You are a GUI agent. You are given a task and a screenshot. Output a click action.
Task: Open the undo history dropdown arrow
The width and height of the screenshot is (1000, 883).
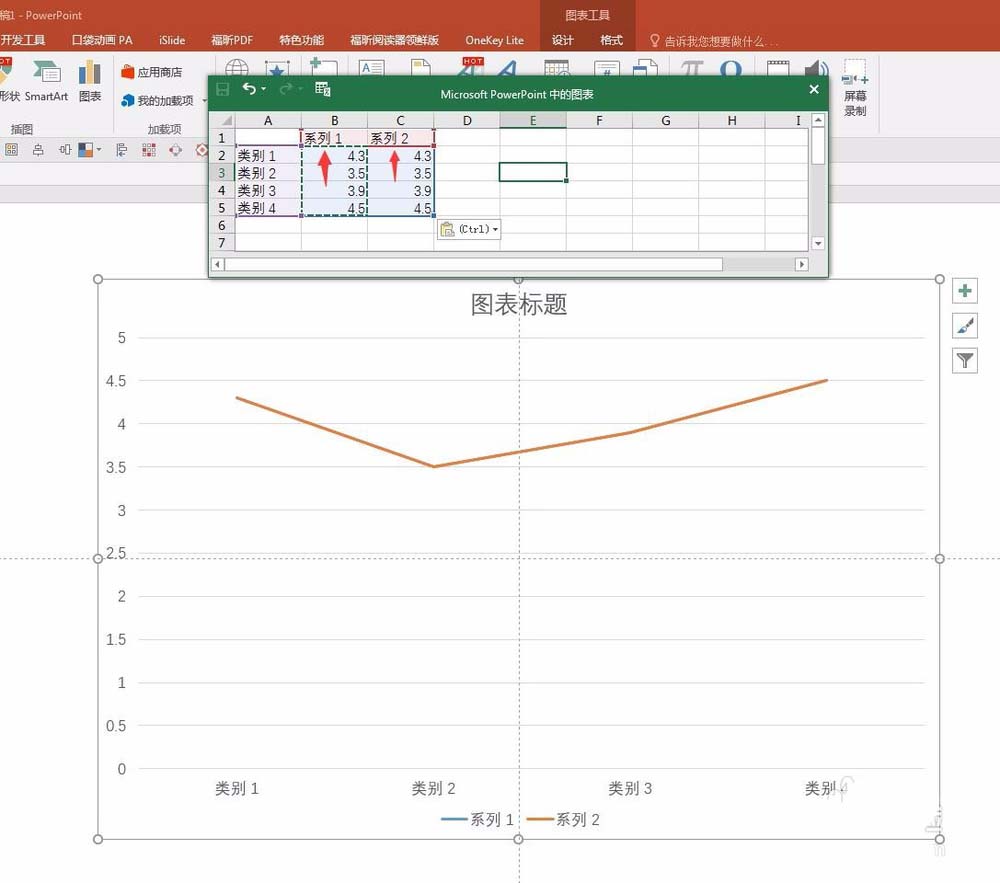pos(263,89)
